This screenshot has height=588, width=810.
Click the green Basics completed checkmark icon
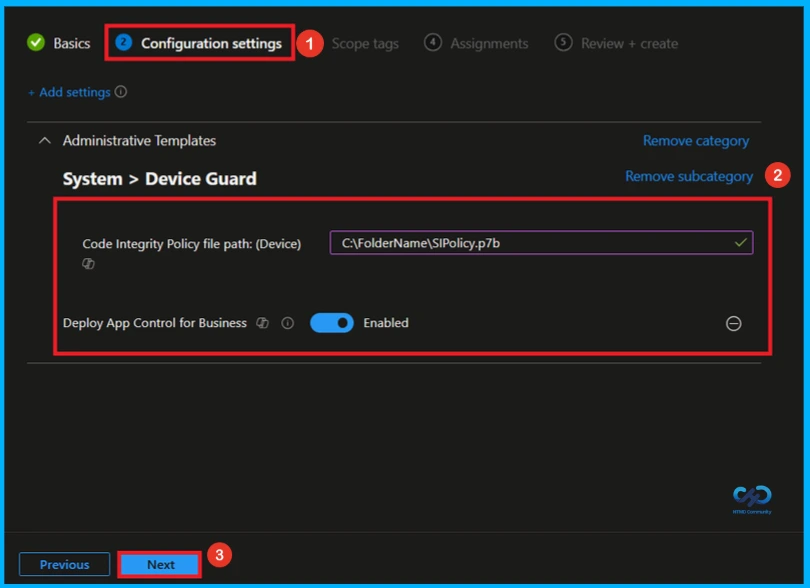point(36,43)
